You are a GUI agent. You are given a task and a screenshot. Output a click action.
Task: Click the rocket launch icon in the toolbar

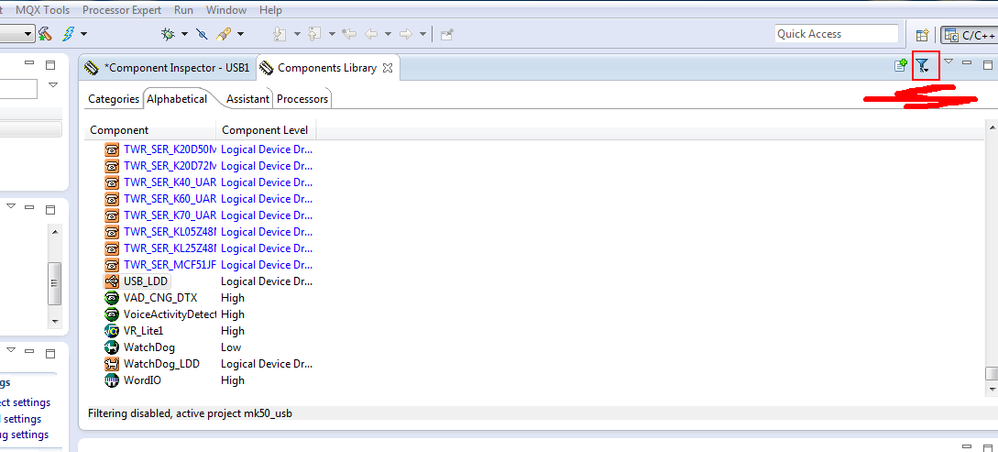click(223, 34)
